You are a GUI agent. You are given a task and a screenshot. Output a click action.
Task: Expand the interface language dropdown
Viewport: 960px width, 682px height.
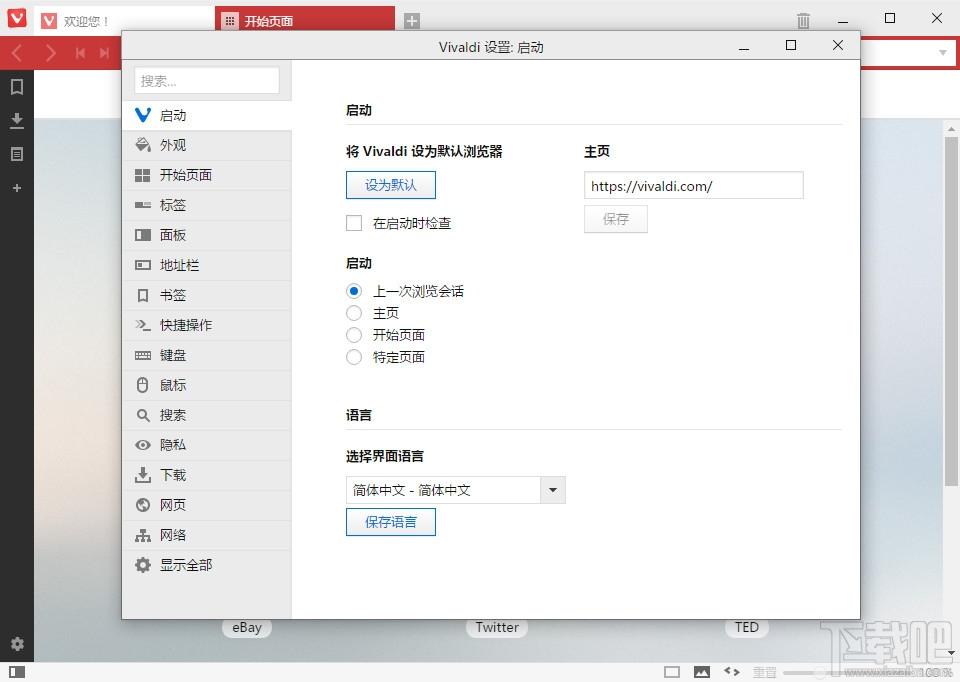553,490
